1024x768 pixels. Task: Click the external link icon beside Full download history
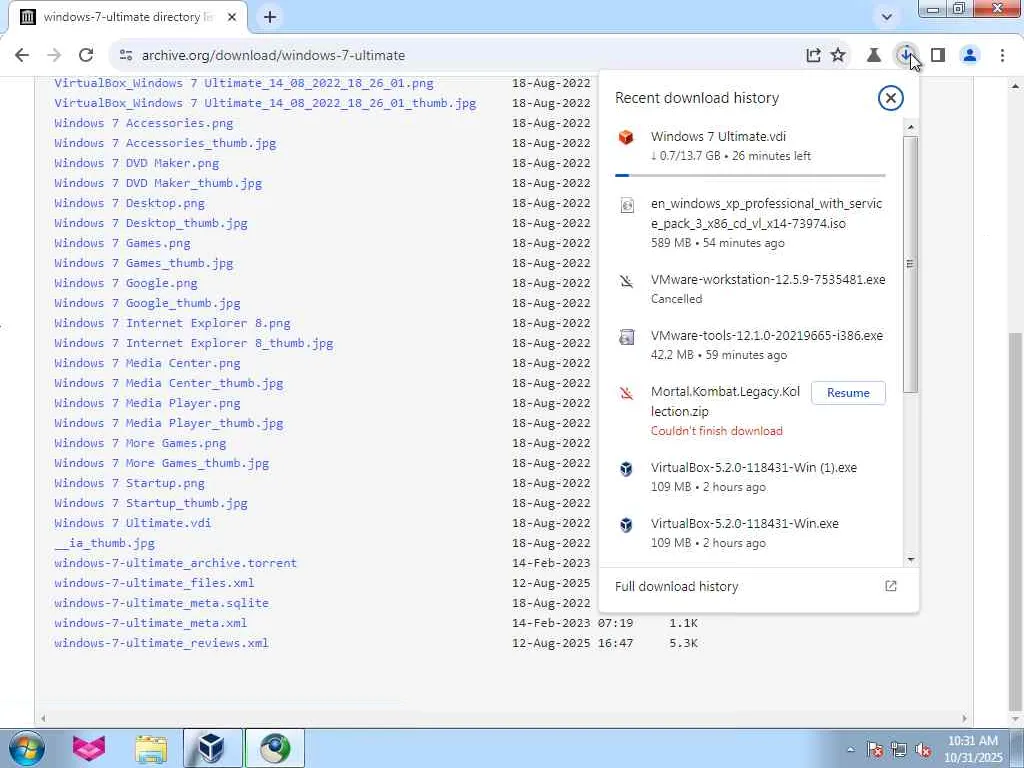pos(890,586)
